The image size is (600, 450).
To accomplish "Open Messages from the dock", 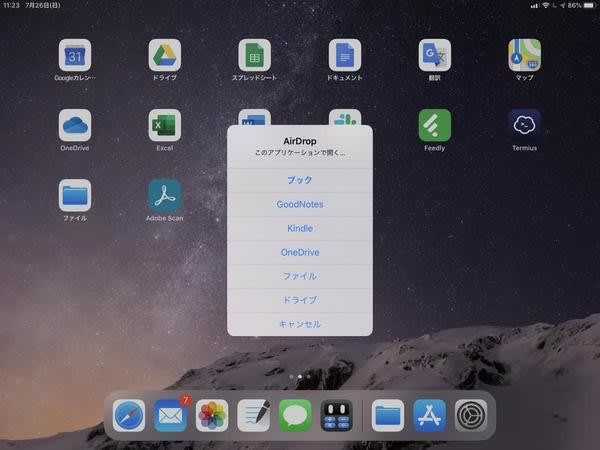I will coord(295,416).
